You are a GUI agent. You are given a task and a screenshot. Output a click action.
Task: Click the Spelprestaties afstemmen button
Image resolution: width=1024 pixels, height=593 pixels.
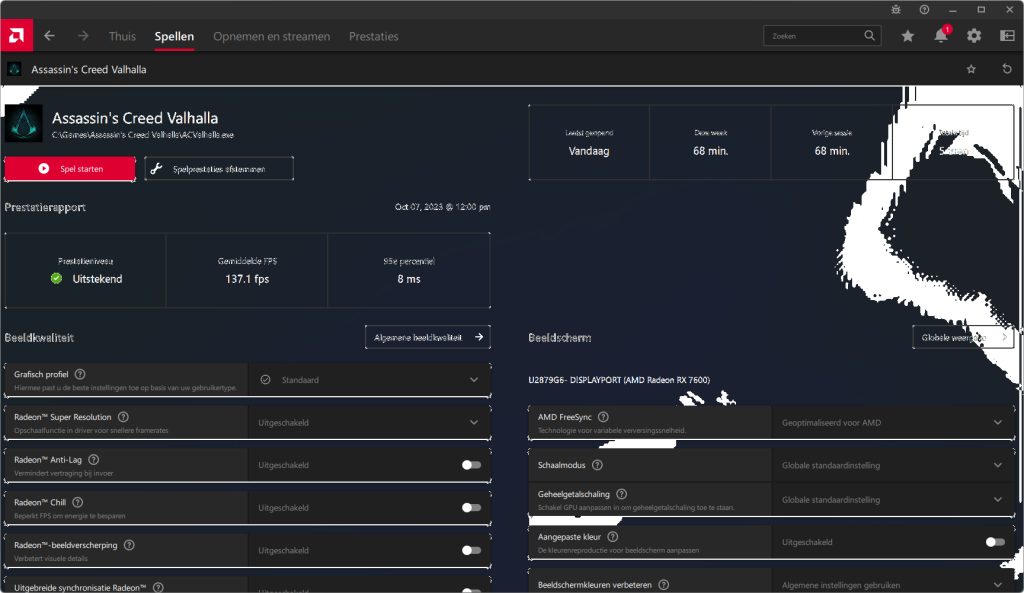click(x=219, y=169)
